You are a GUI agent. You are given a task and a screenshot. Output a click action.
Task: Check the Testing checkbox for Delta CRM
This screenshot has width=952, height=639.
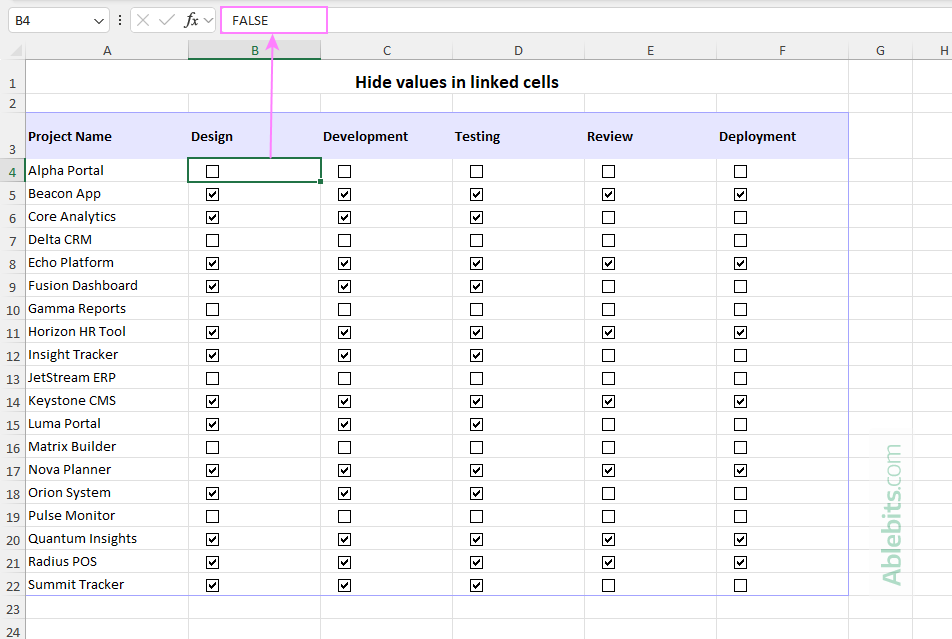(476, 240)
